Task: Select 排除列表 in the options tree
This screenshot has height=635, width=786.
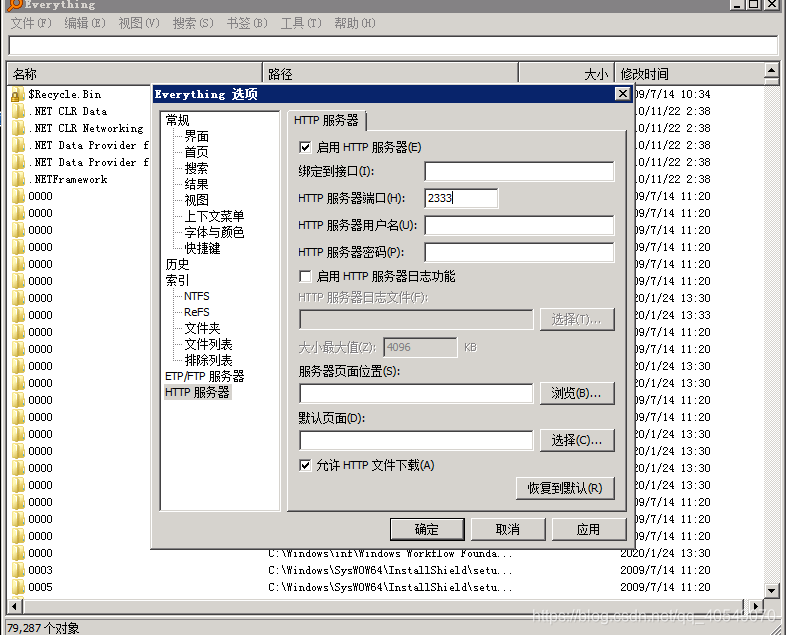Action: pyautogui.click(x=209, y=360)
